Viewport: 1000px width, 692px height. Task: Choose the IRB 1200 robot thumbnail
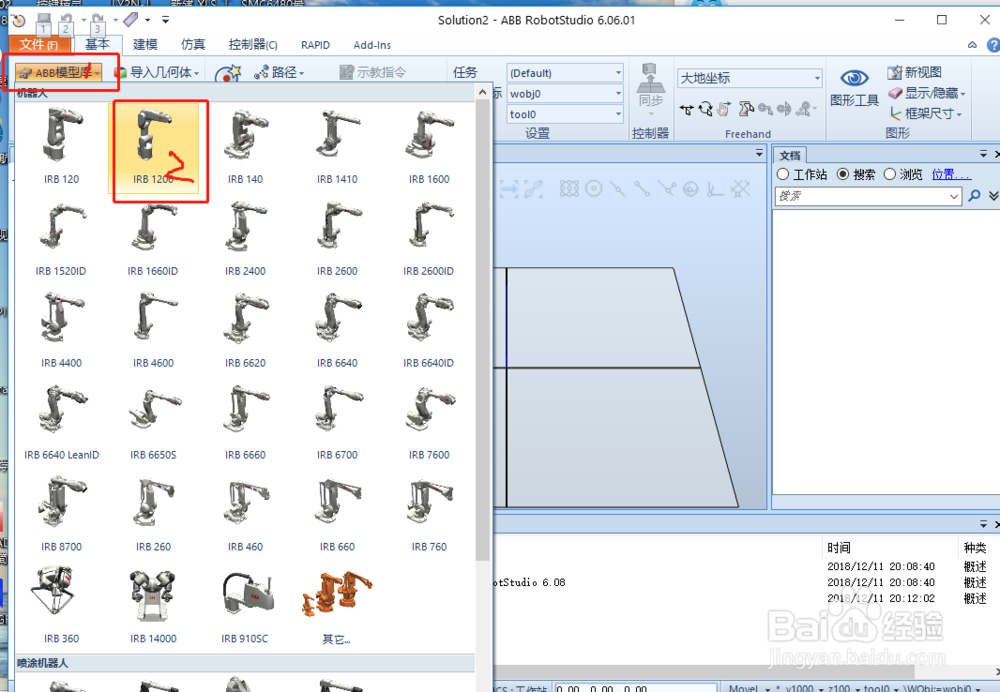(x=153, y=146)
